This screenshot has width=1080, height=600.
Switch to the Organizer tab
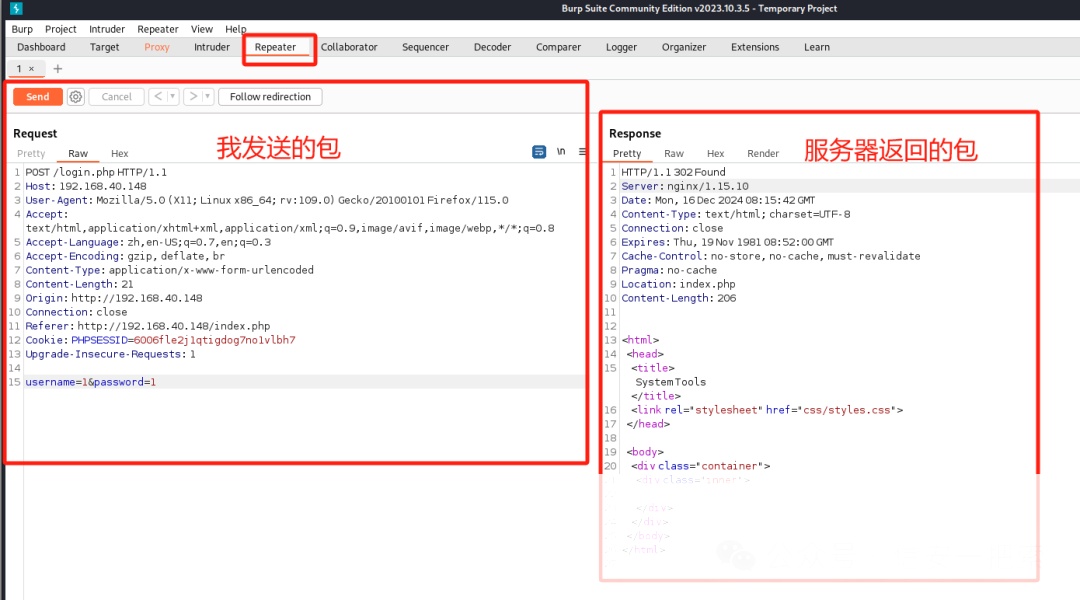(684, 47)
